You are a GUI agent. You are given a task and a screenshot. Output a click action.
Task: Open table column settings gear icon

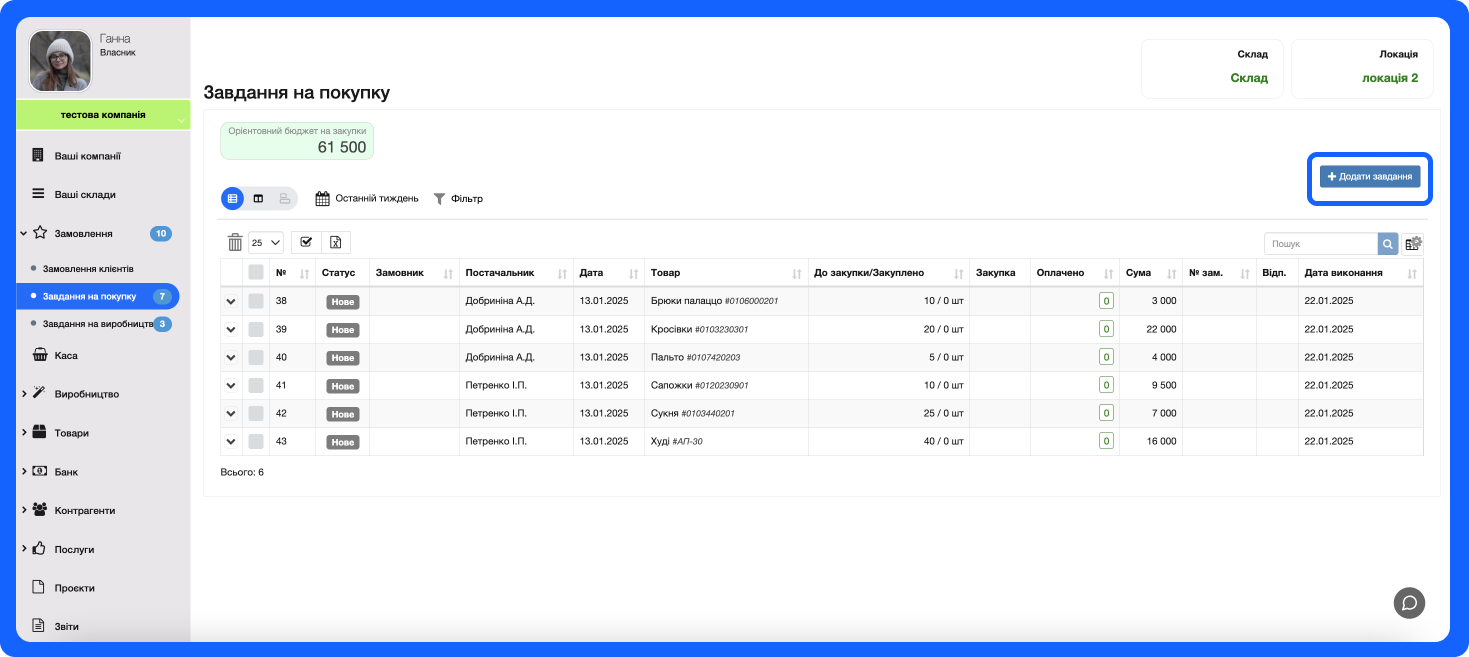click(1412, 244)
